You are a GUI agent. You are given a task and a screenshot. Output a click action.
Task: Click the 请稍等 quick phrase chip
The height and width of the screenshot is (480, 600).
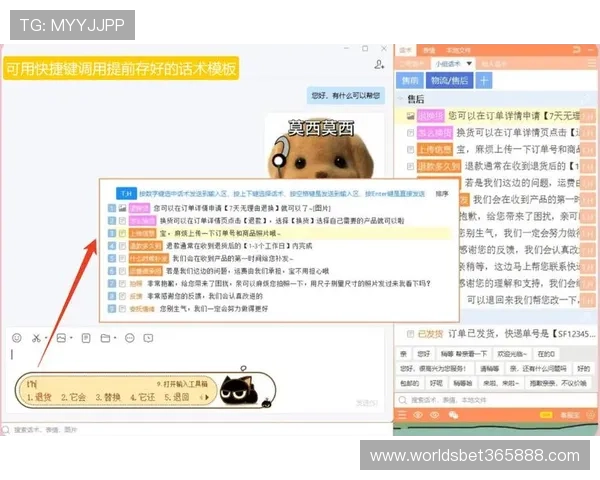coord(489,369)
